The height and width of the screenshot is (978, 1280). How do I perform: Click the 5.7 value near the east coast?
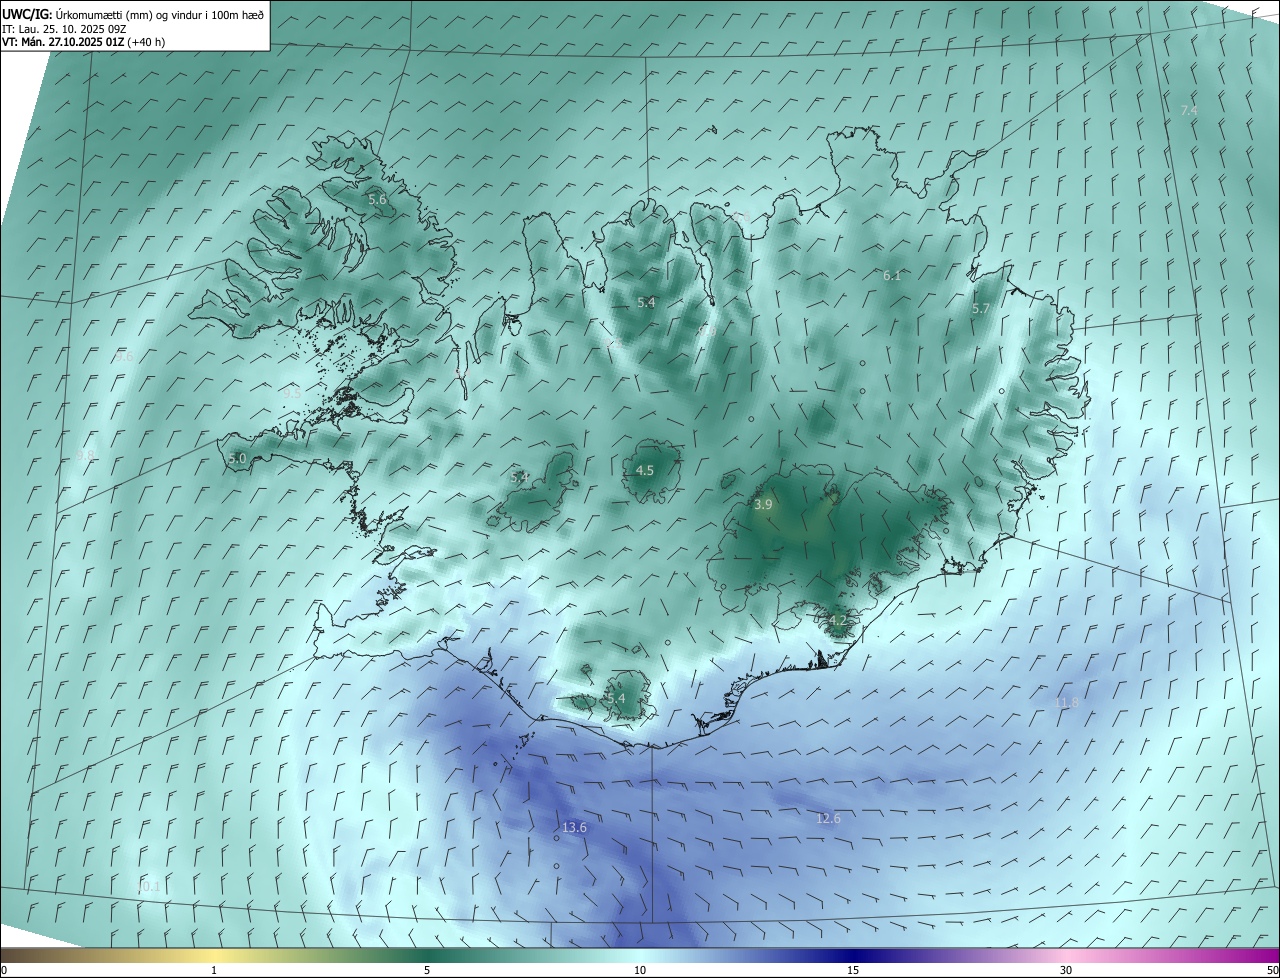[980, 309]
